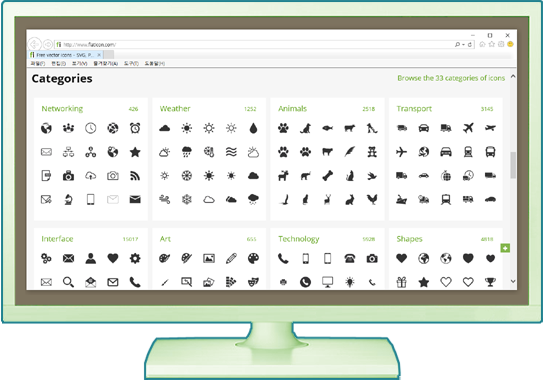This screenshot has width=544, height=381.
Task: Select the rotary telephone icon in Technology
Action: 350,259
